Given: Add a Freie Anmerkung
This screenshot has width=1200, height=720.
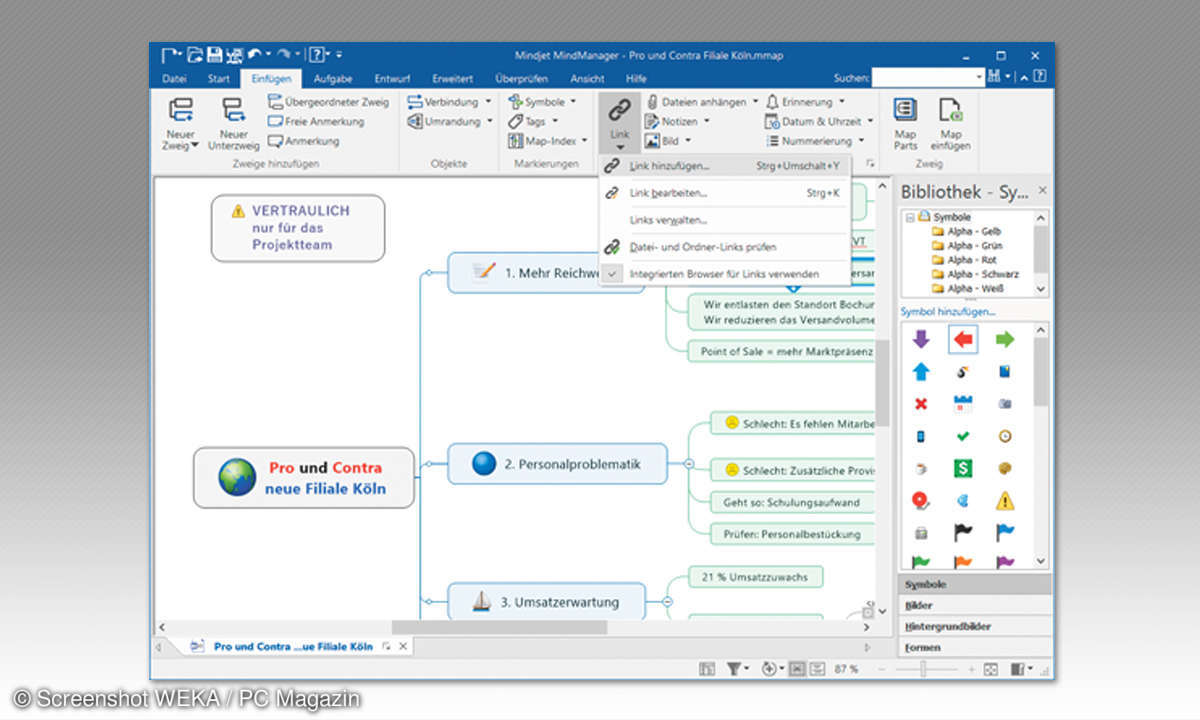Looking at the screenshot, I should (x=316, y=121).
